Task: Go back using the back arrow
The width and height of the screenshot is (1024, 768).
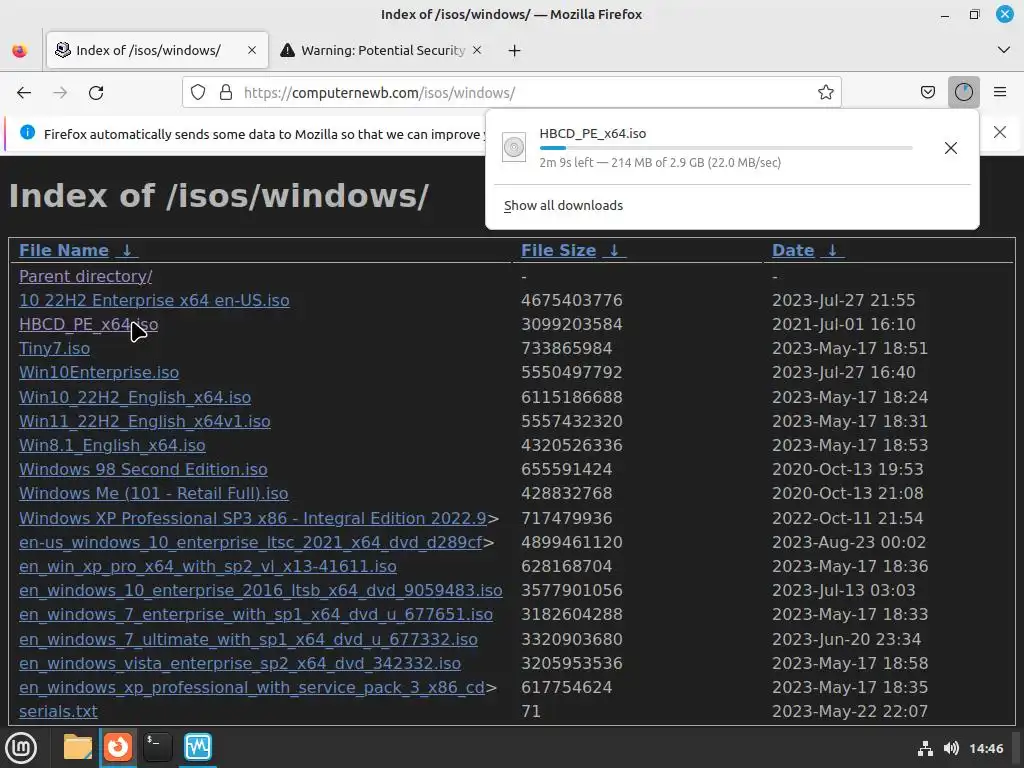Action: (x=24, y=93)
